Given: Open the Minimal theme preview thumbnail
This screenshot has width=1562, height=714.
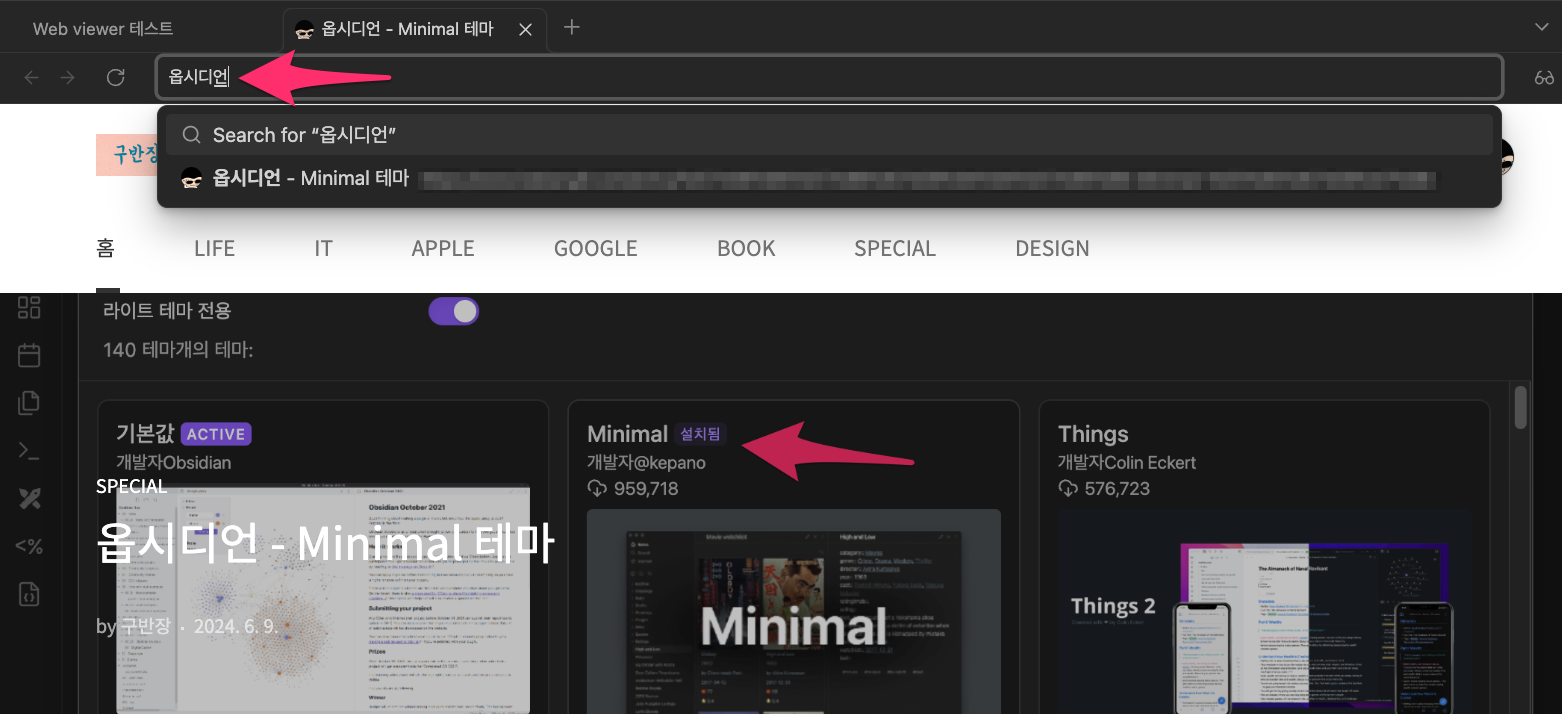Looking at the screenshot, I should pos(793,611).
